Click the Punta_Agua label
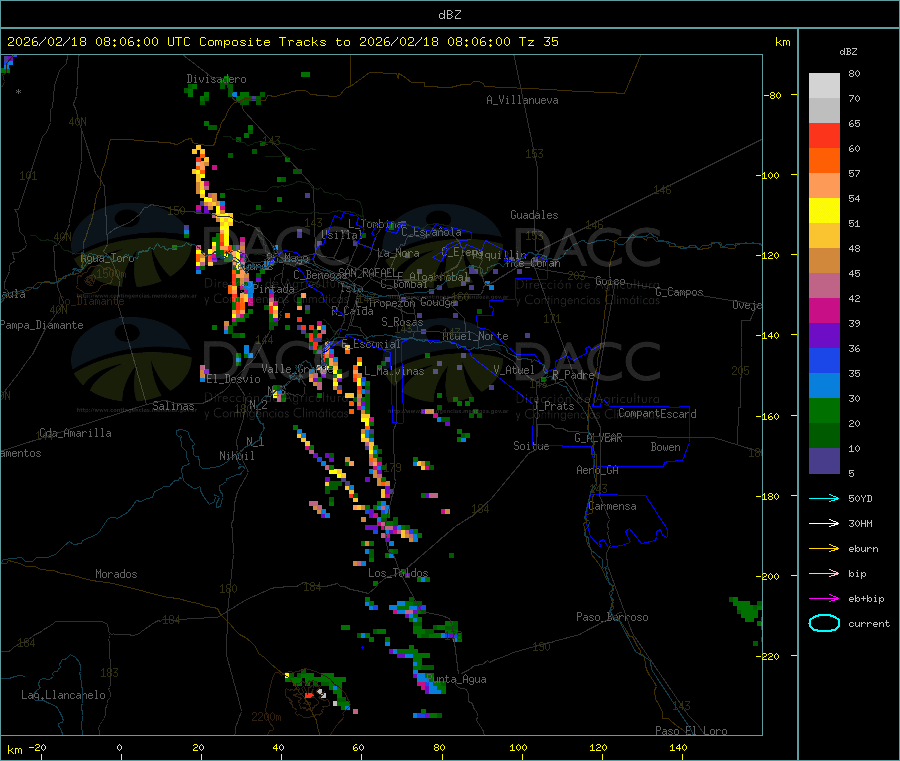Screen dimensions: 900x761 coord(456,679)
